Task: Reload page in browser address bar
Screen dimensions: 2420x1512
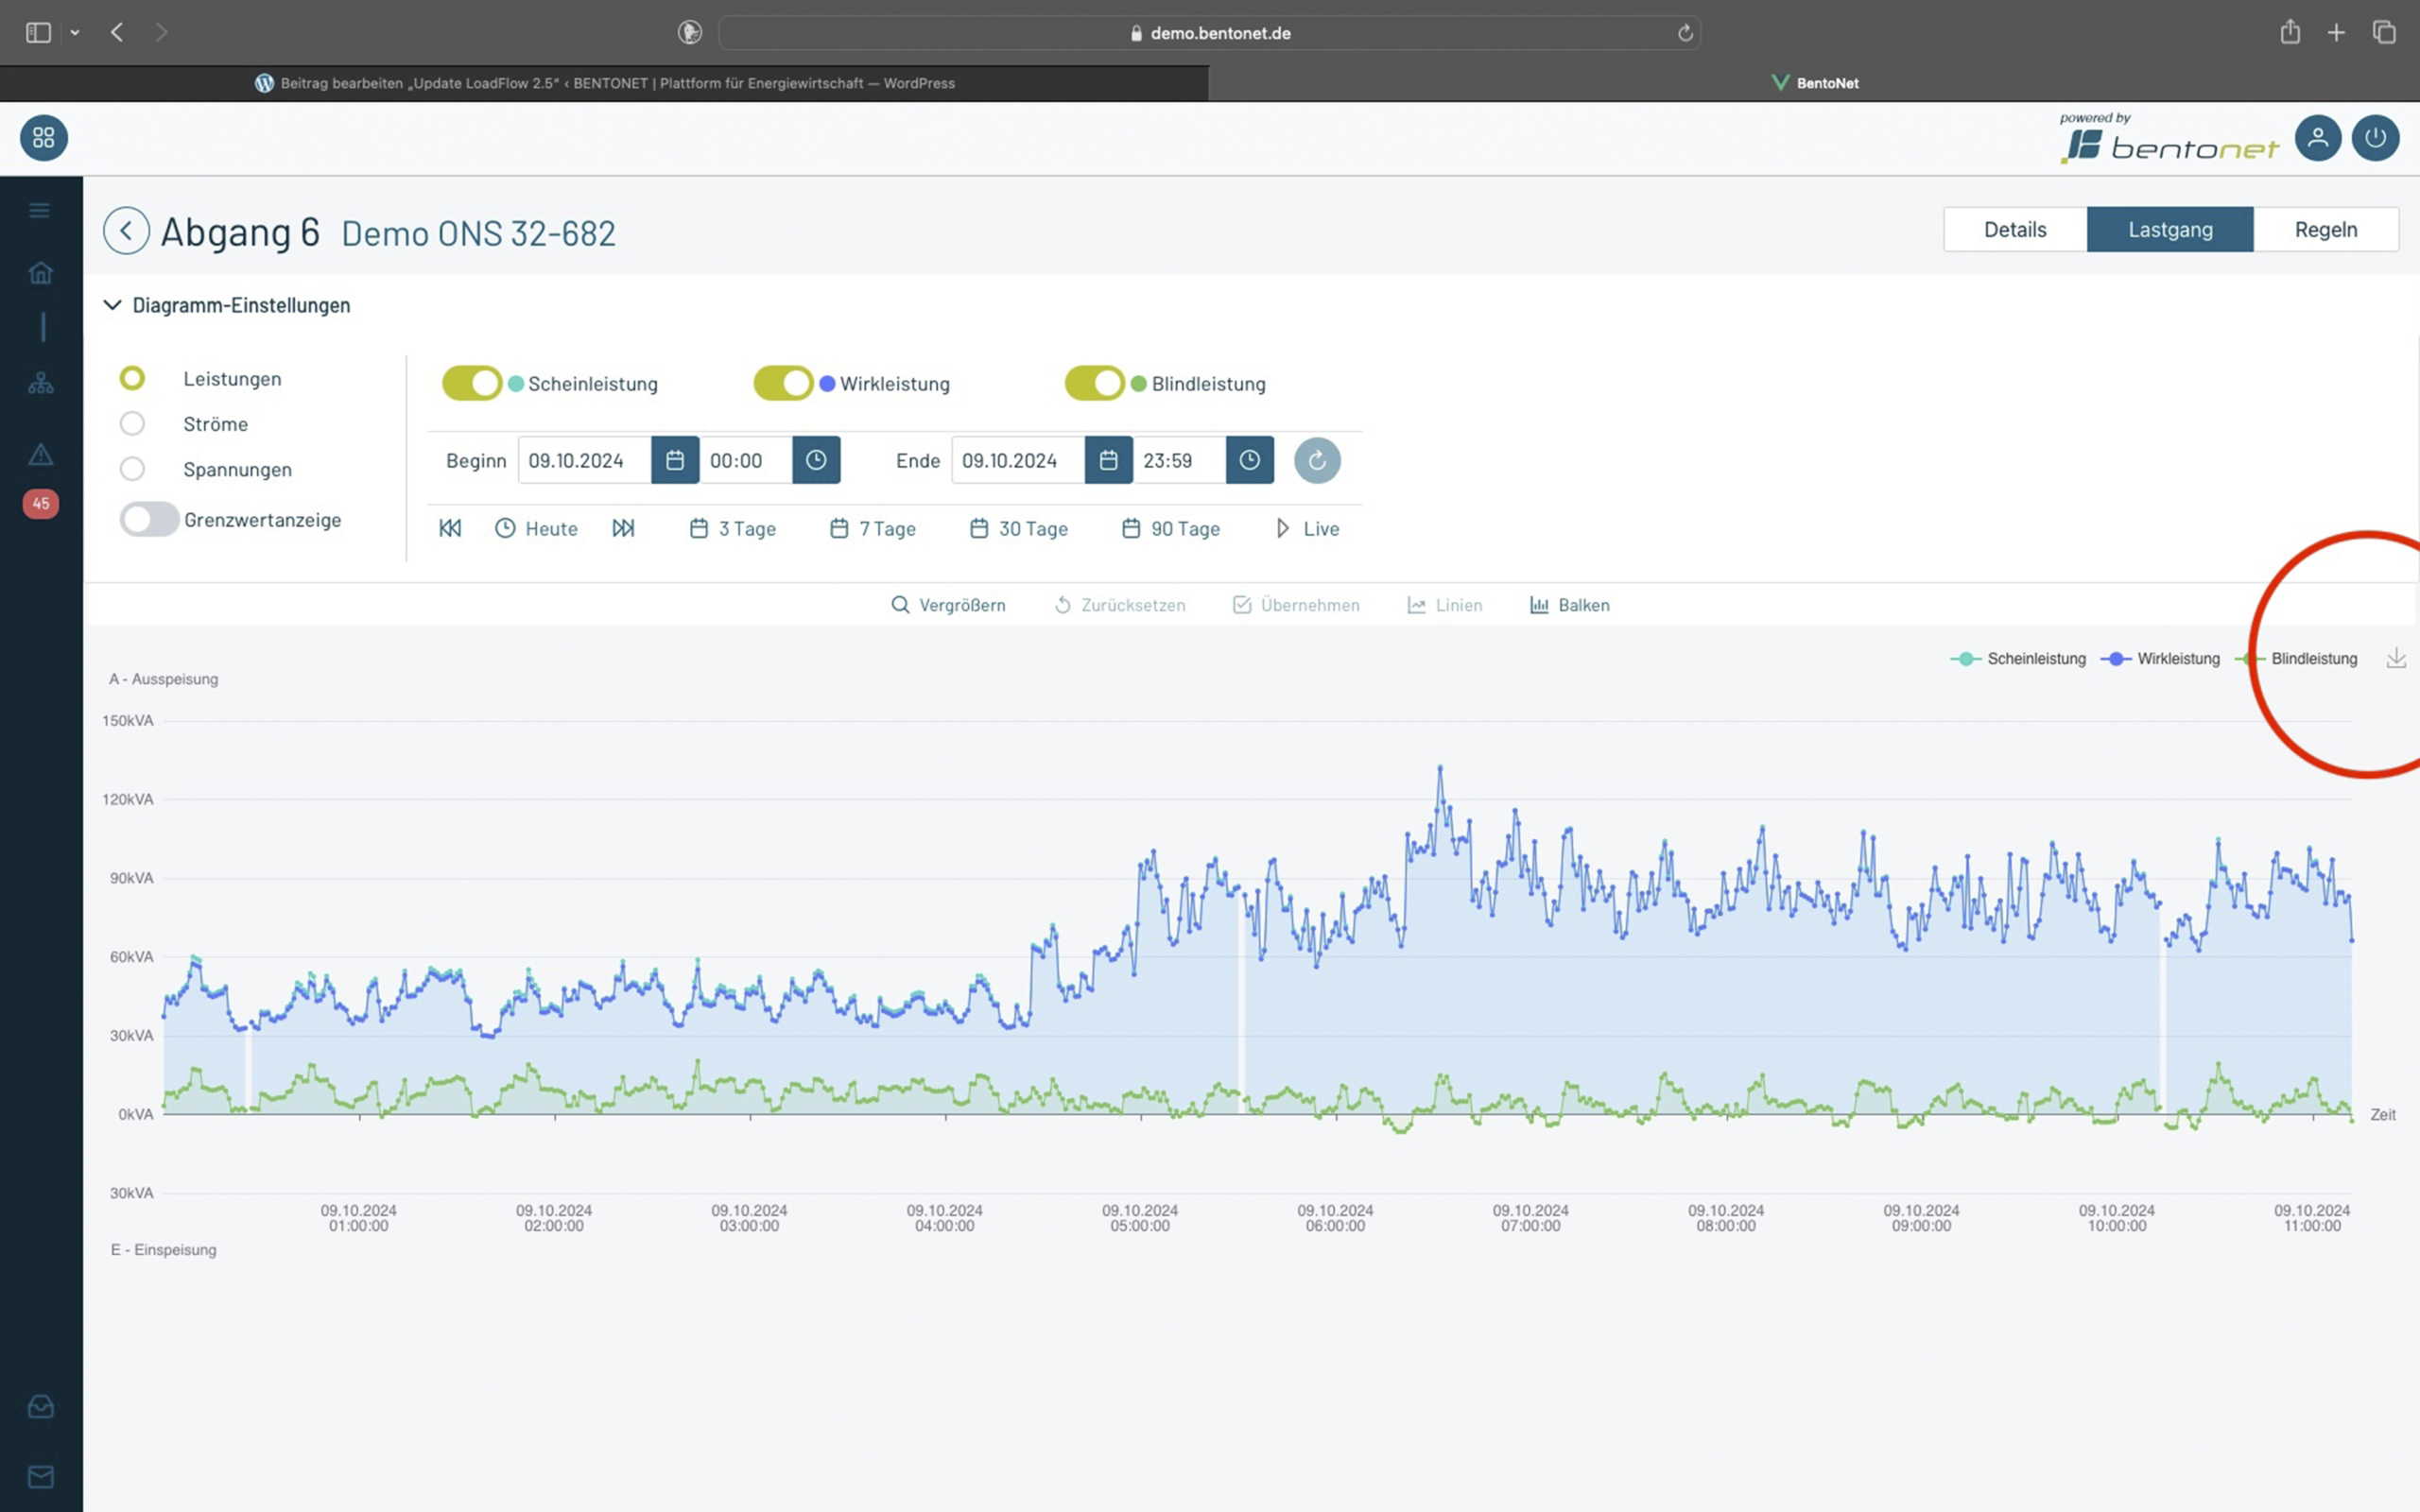Action: tap(1685, 33)
